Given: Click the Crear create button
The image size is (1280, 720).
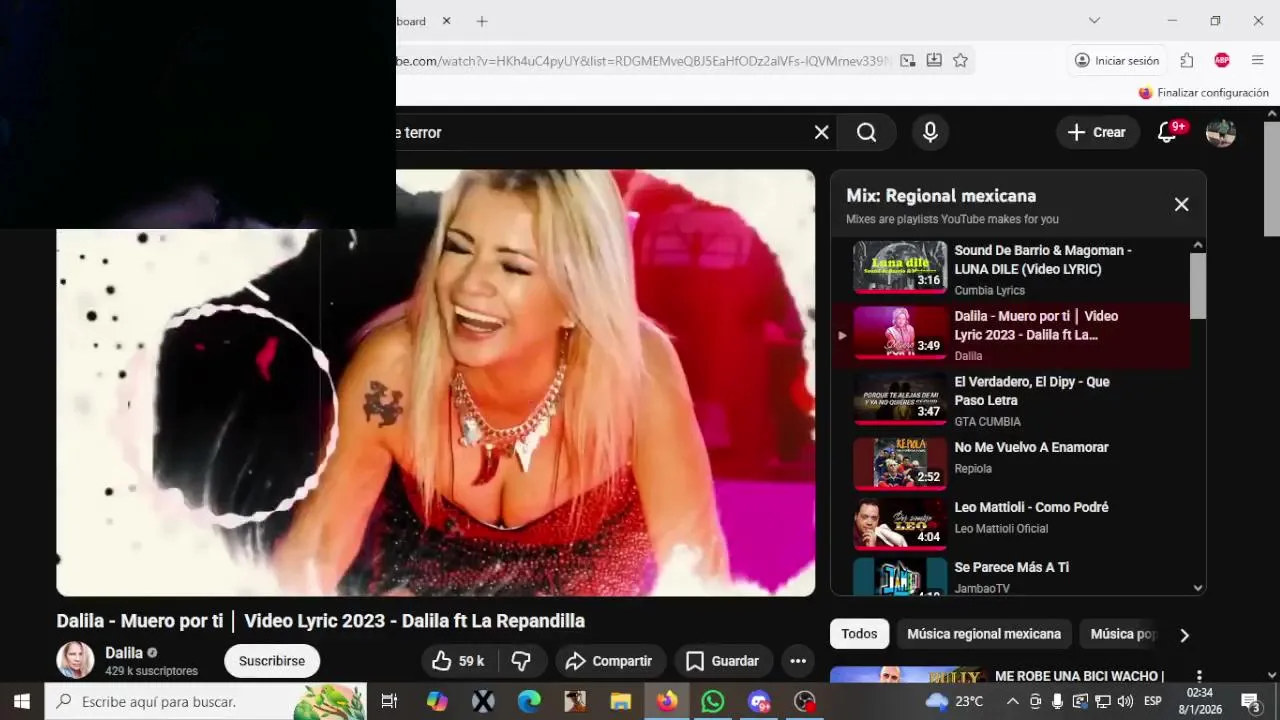Looking at the screenshot, I should click(x=1097, y=132).
